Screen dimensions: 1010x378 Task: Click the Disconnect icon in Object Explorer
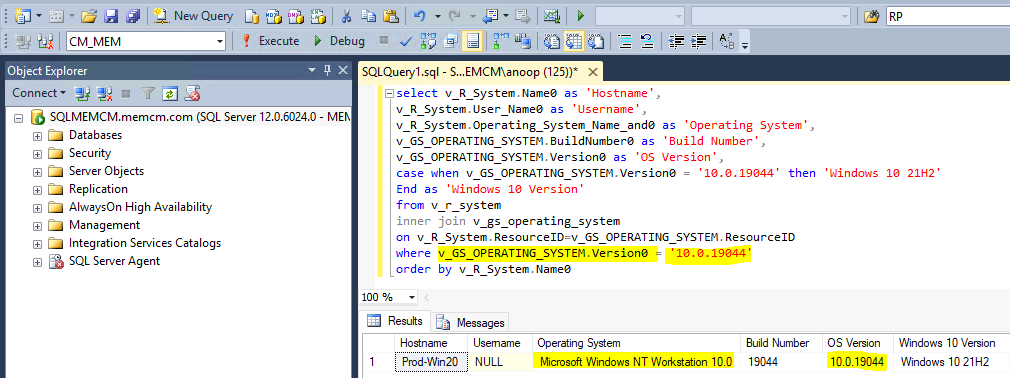(x=104, y=93)
